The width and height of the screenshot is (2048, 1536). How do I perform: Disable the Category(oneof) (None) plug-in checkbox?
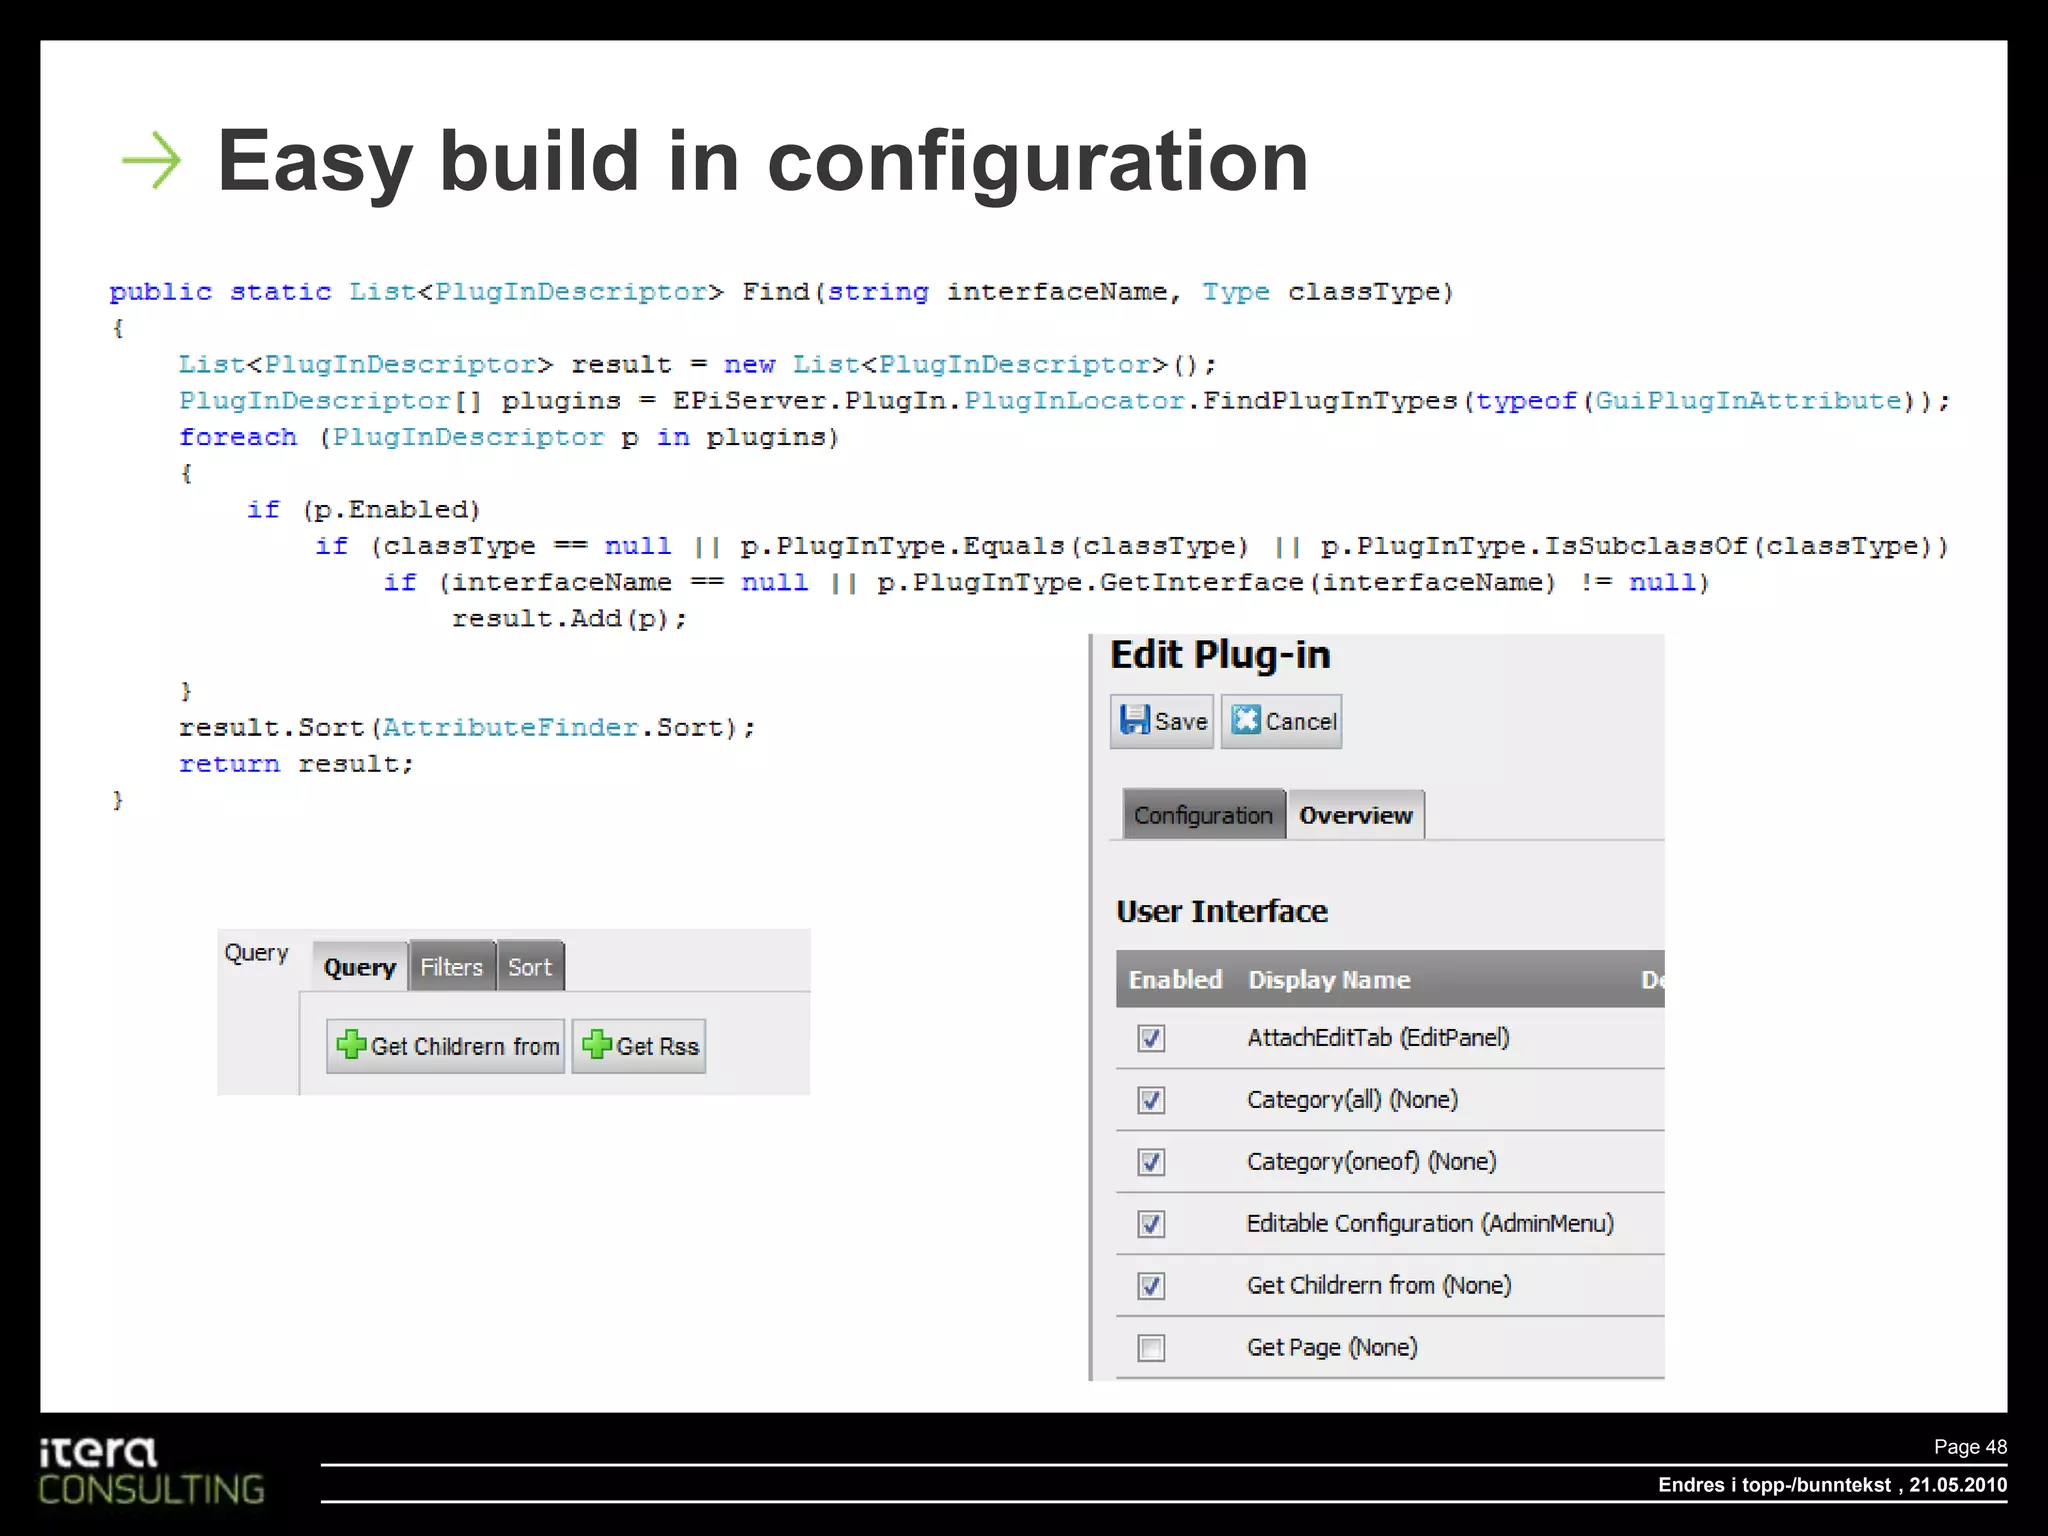(1151, 1162)
